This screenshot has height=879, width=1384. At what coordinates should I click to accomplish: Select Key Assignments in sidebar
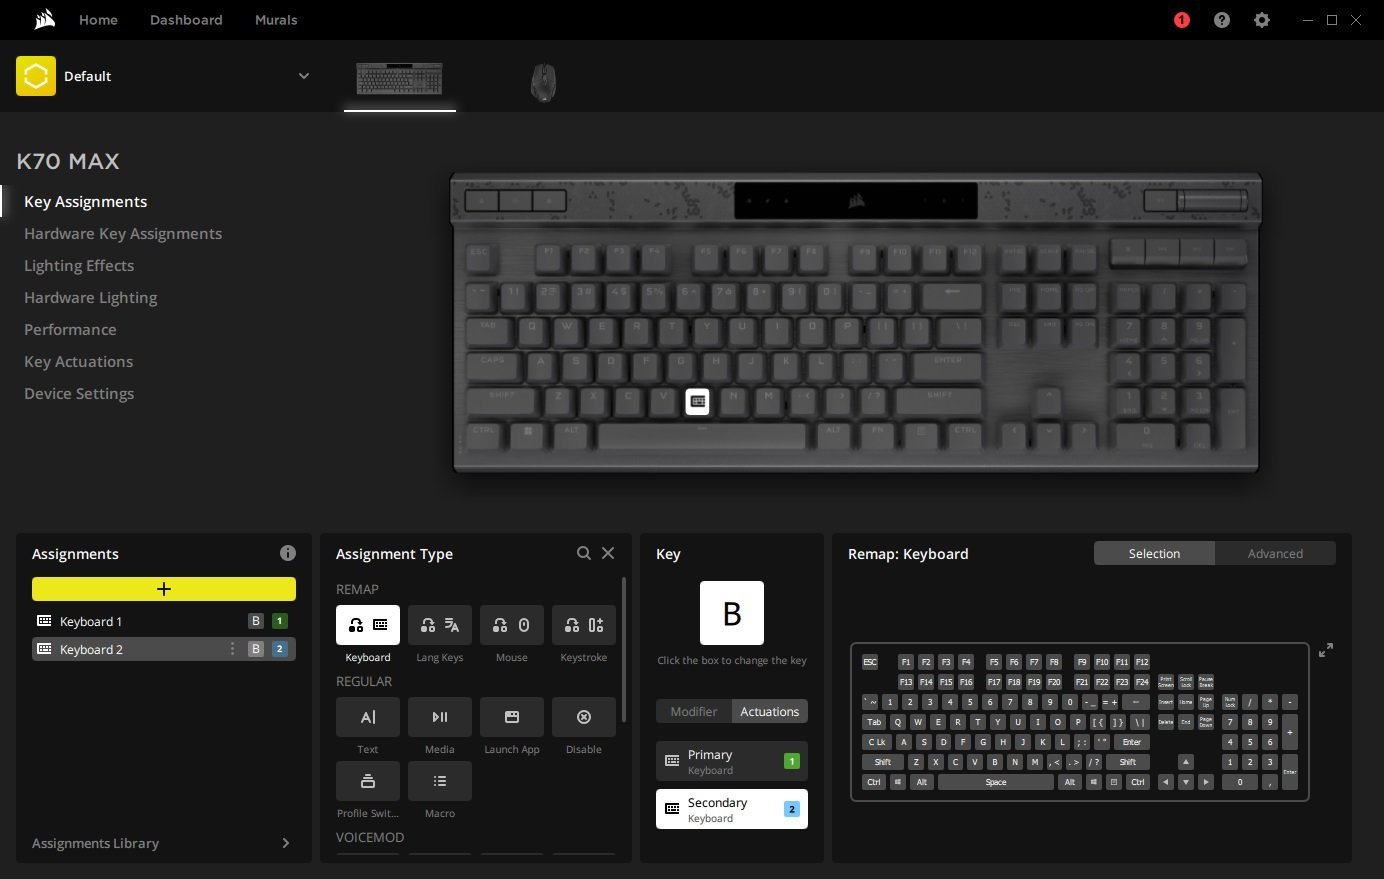point(85,202)
